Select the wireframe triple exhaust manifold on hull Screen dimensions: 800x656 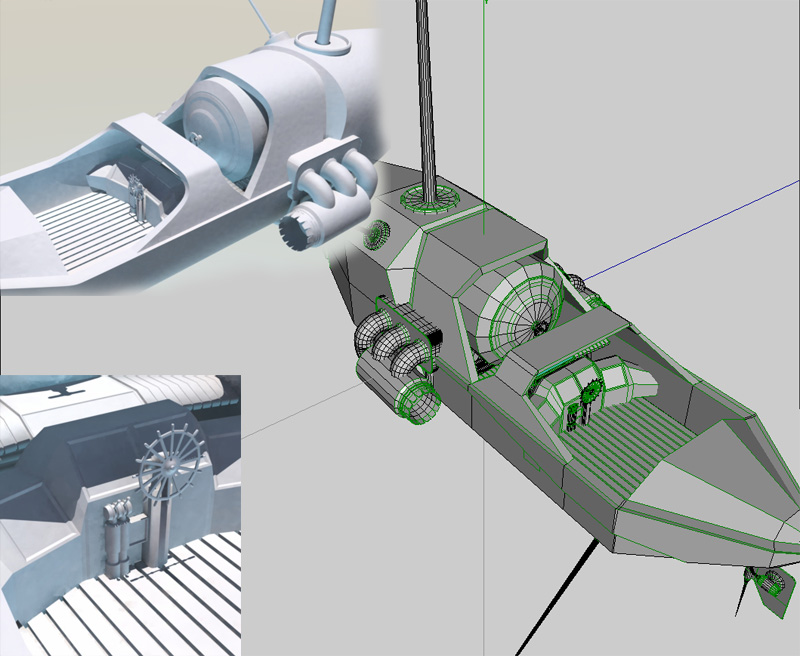click(397, 335)
